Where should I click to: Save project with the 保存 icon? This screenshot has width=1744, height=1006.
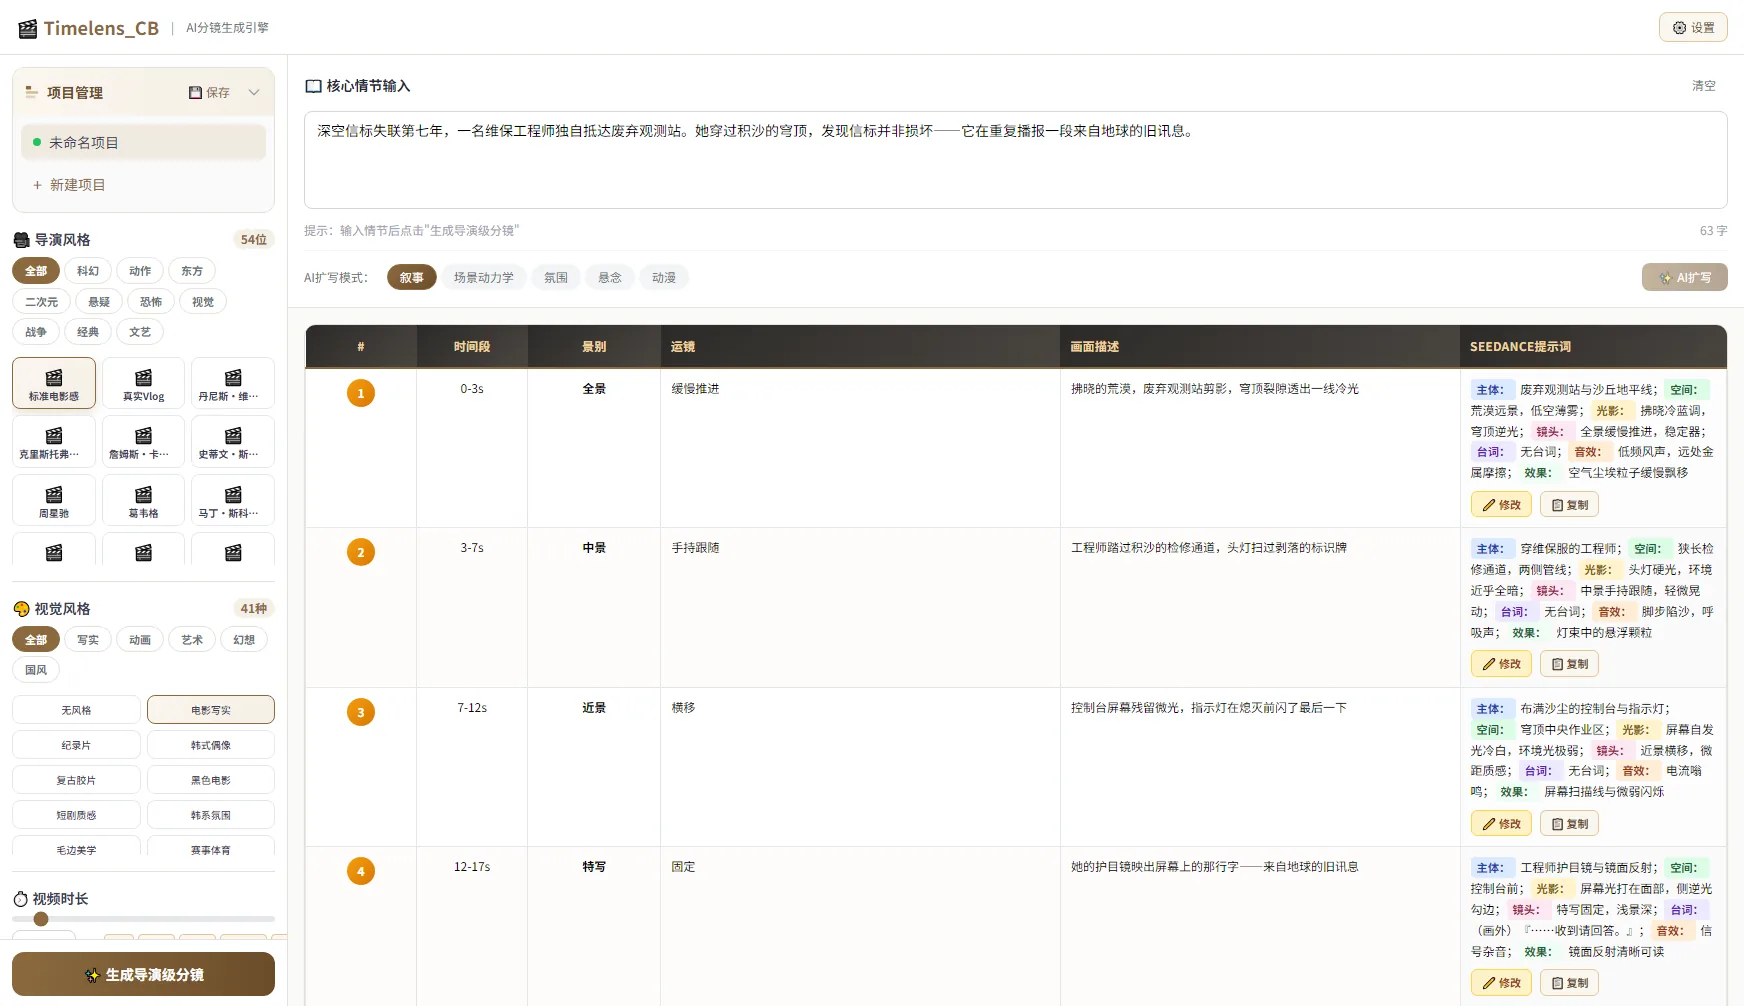pos(209,92)
